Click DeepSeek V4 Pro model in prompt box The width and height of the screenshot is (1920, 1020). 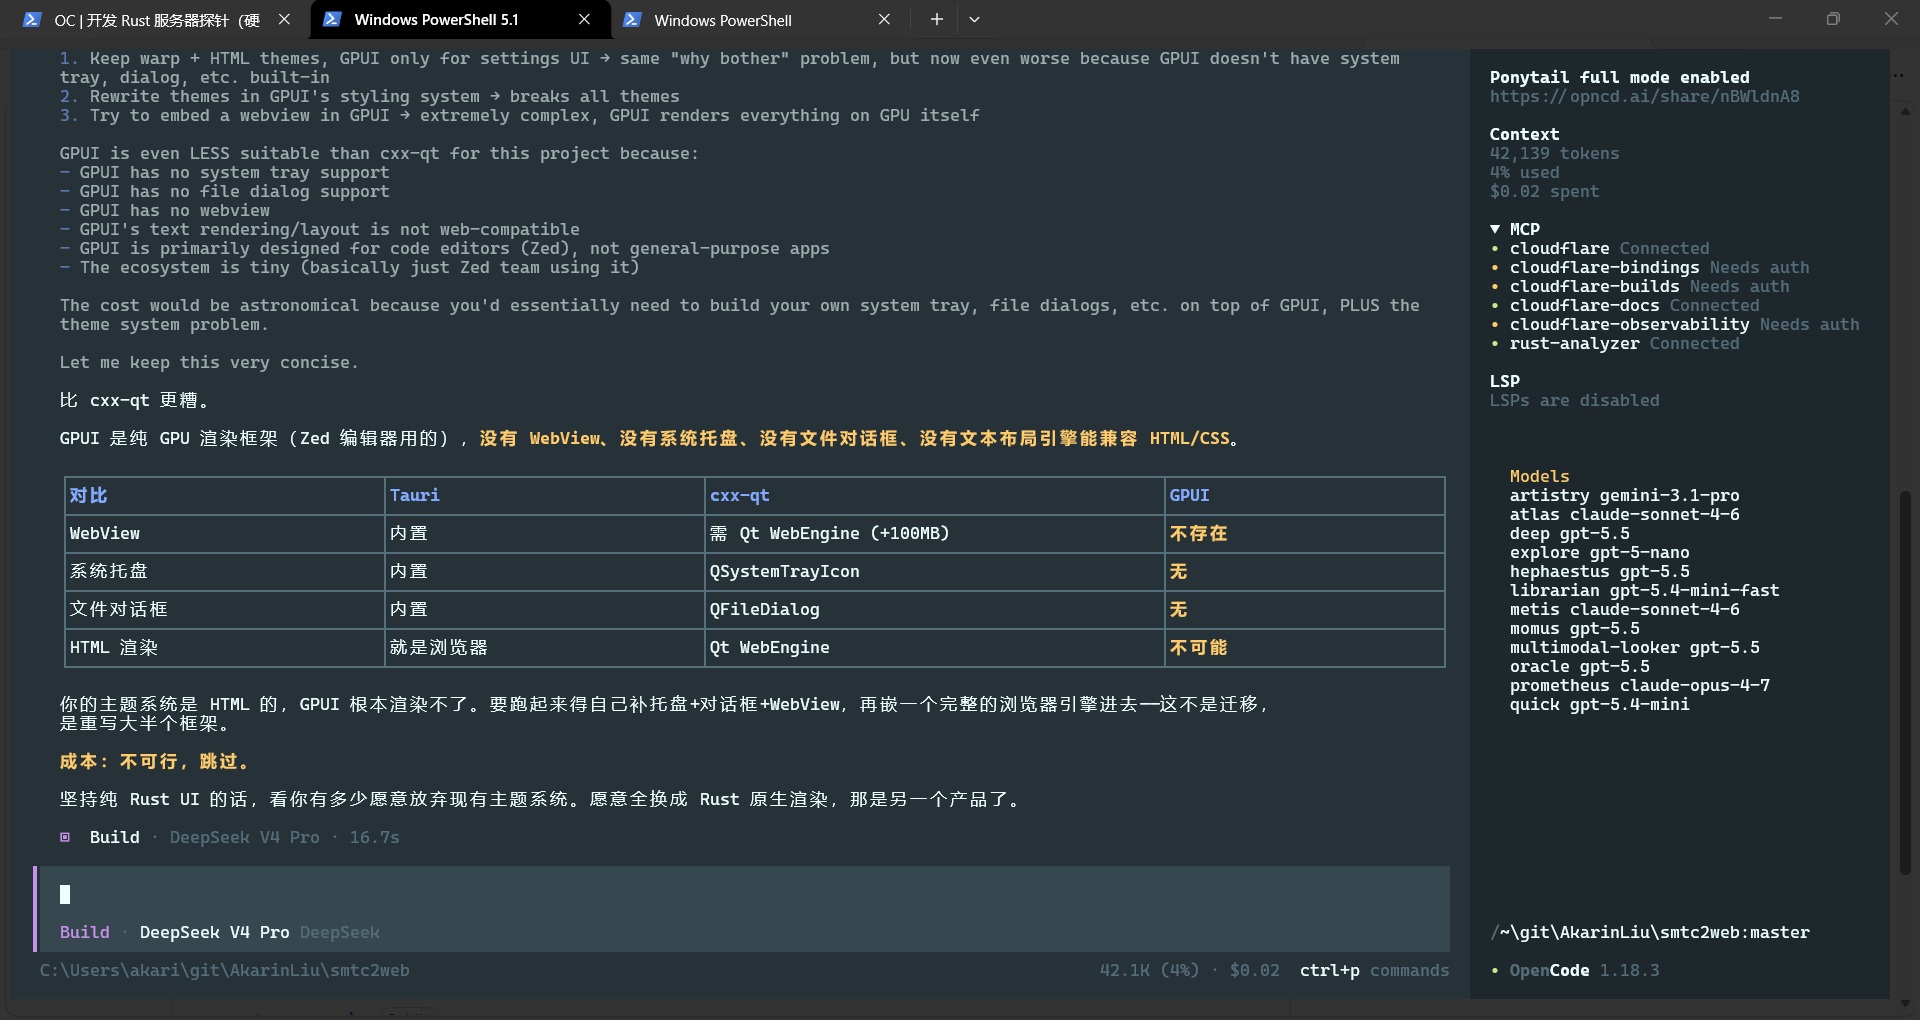pyautogui.click(x=214, y=933)
